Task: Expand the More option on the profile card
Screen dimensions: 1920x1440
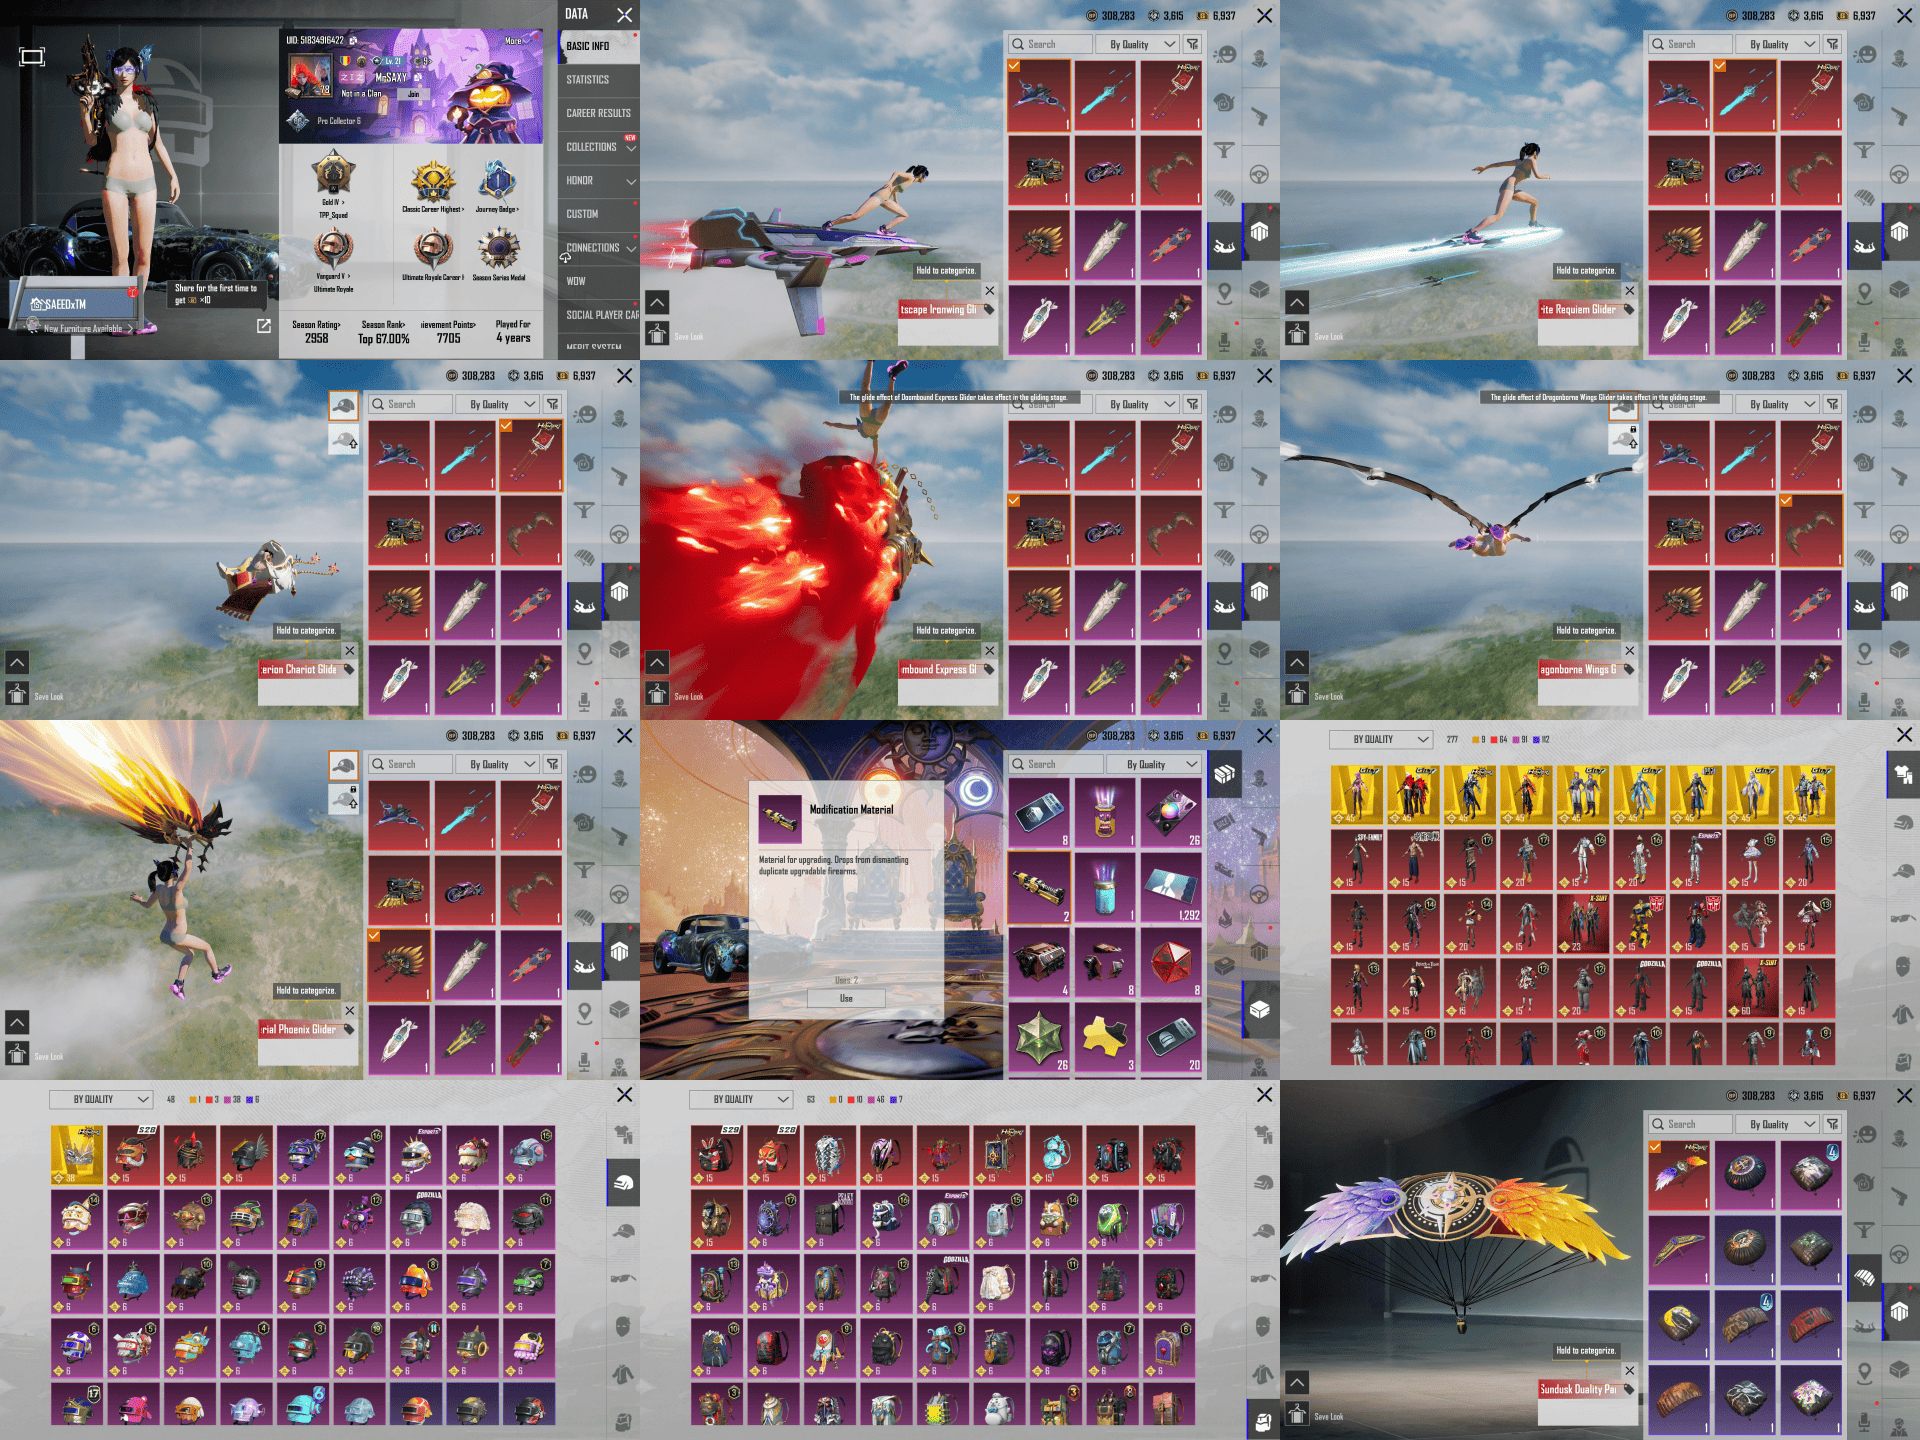Action: click(x=516, y=41)
